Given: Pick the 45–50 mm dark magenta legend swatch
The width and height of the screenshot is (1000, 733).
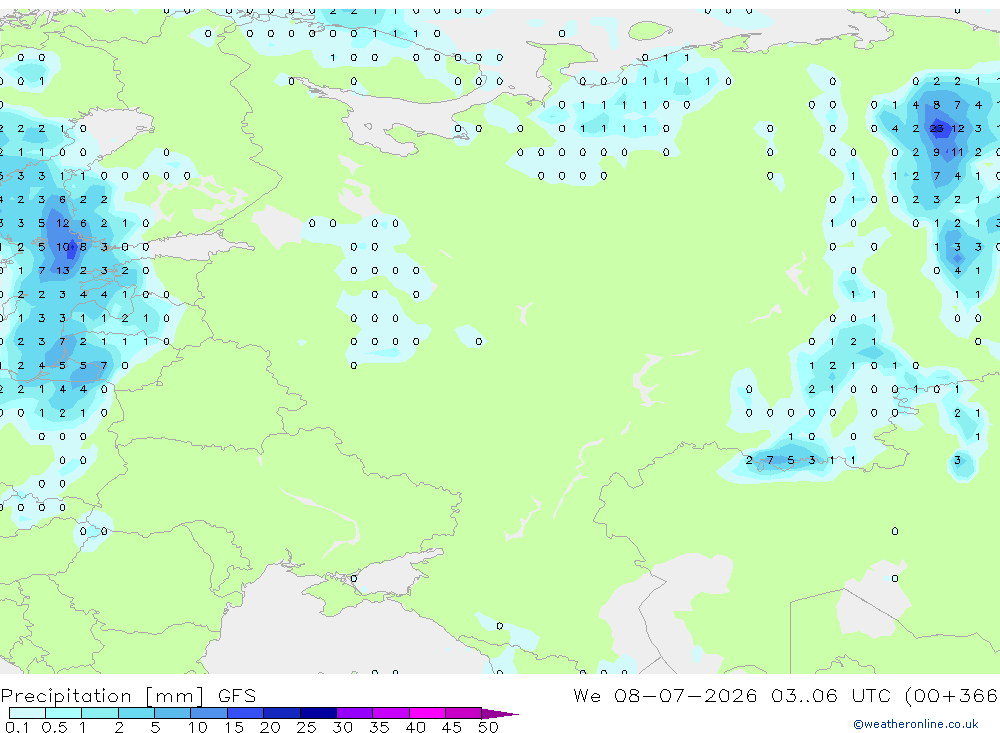Looking at the screenshot, I should 463,713.
